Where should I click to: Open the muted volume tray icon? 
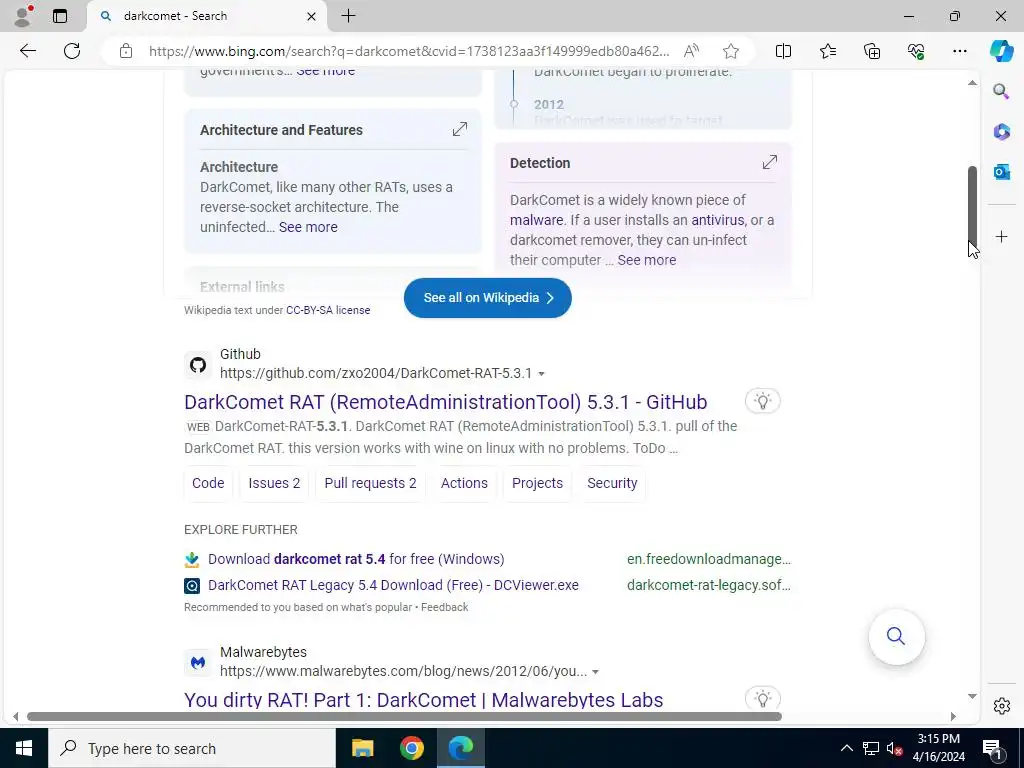tap(894, 748)
